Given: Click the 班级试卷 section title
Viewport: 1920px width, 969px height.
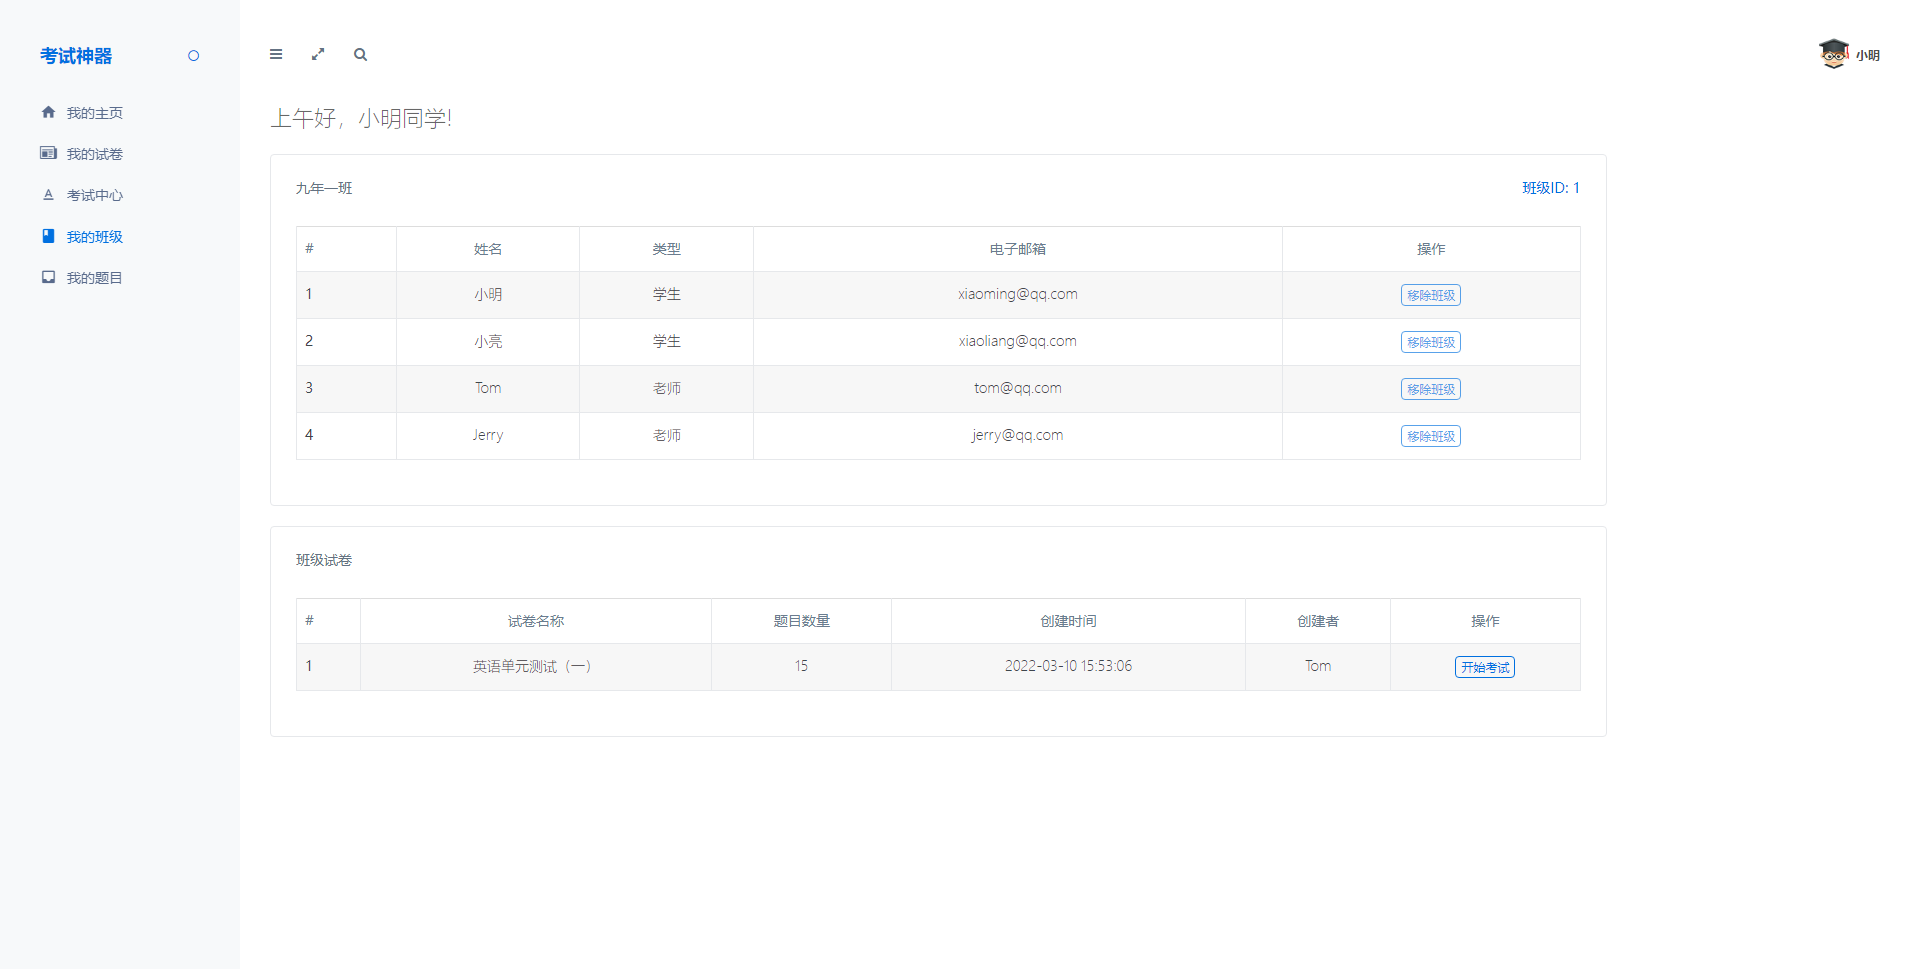Looking at the screenshot, I should pyautogui.click(x=324, y=560).
